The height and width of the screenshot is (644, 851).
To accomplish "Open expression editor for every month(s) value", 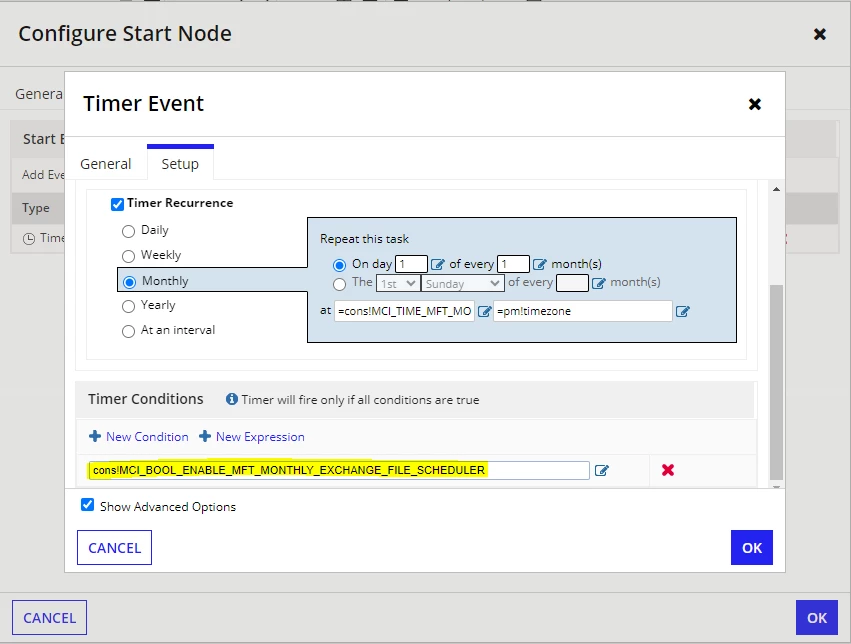I will (539, 264).
